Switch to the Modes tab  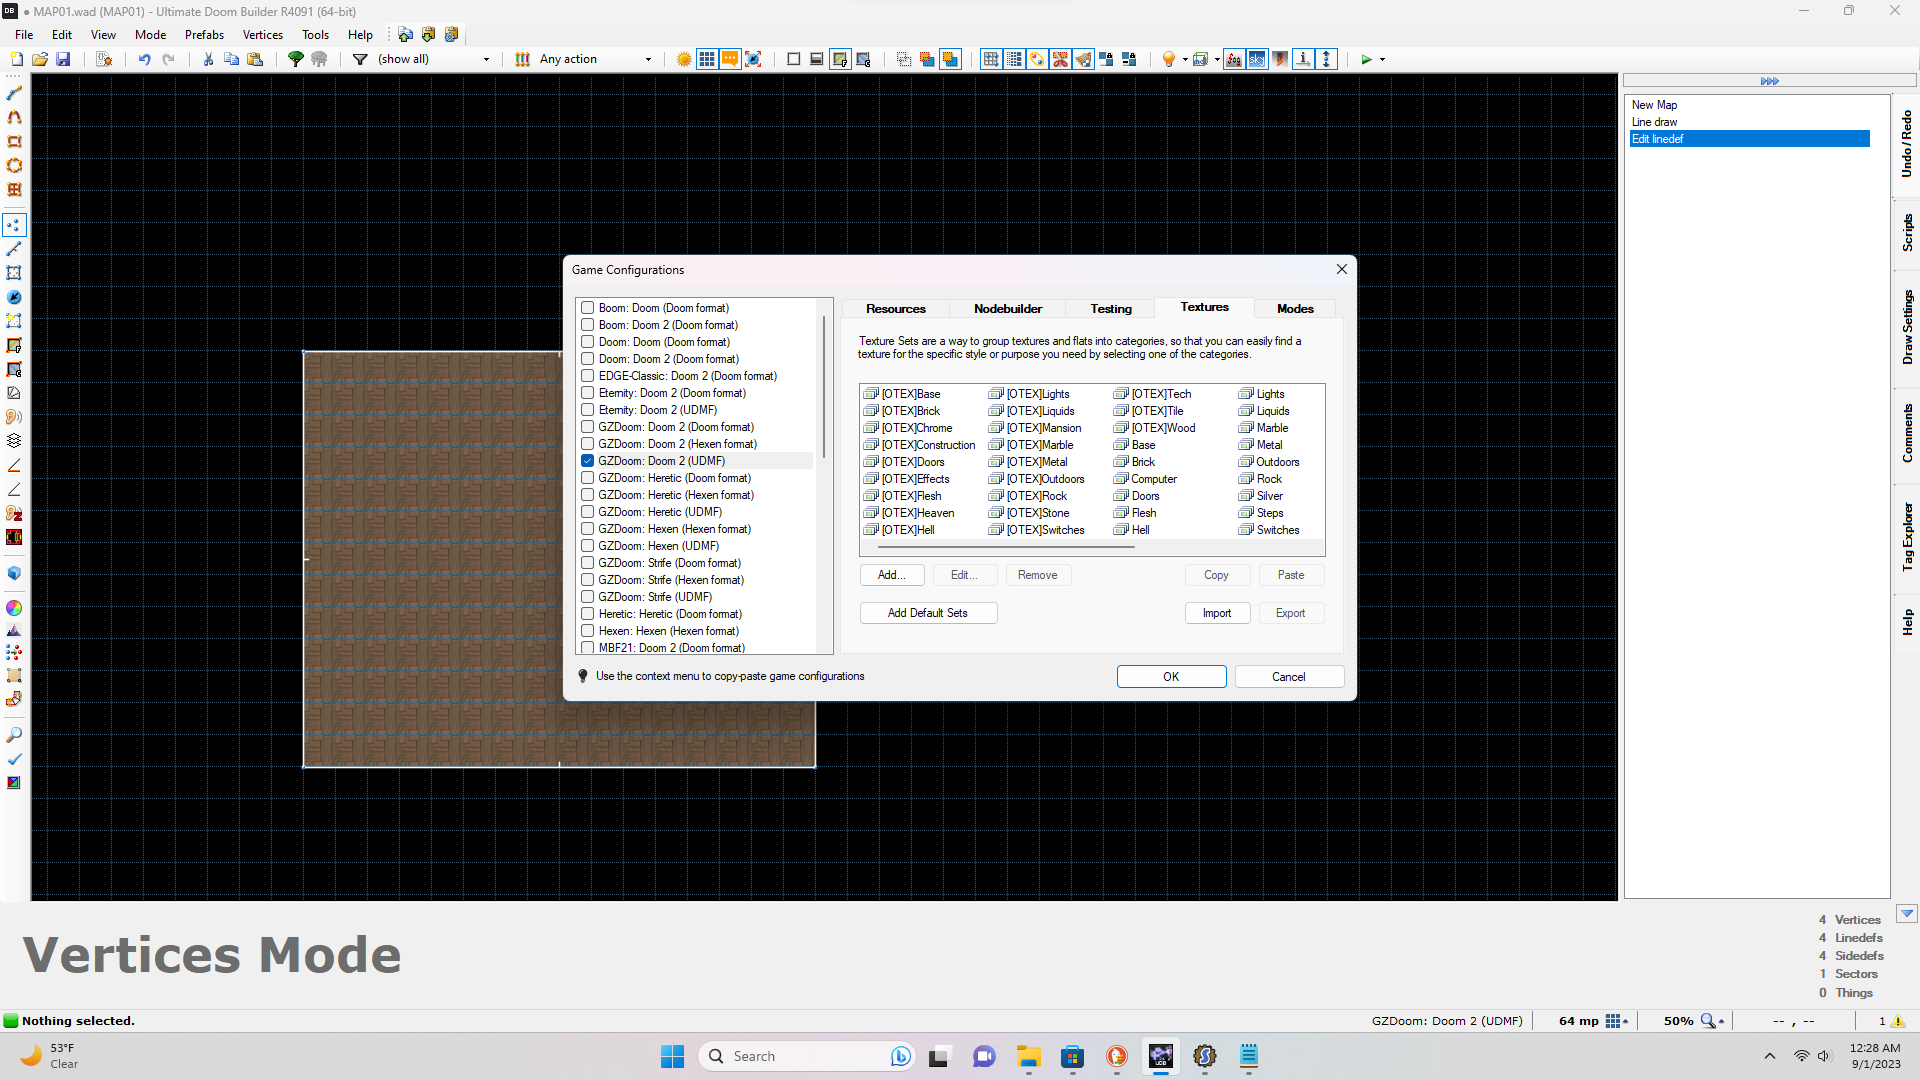tap(1295, 309)
